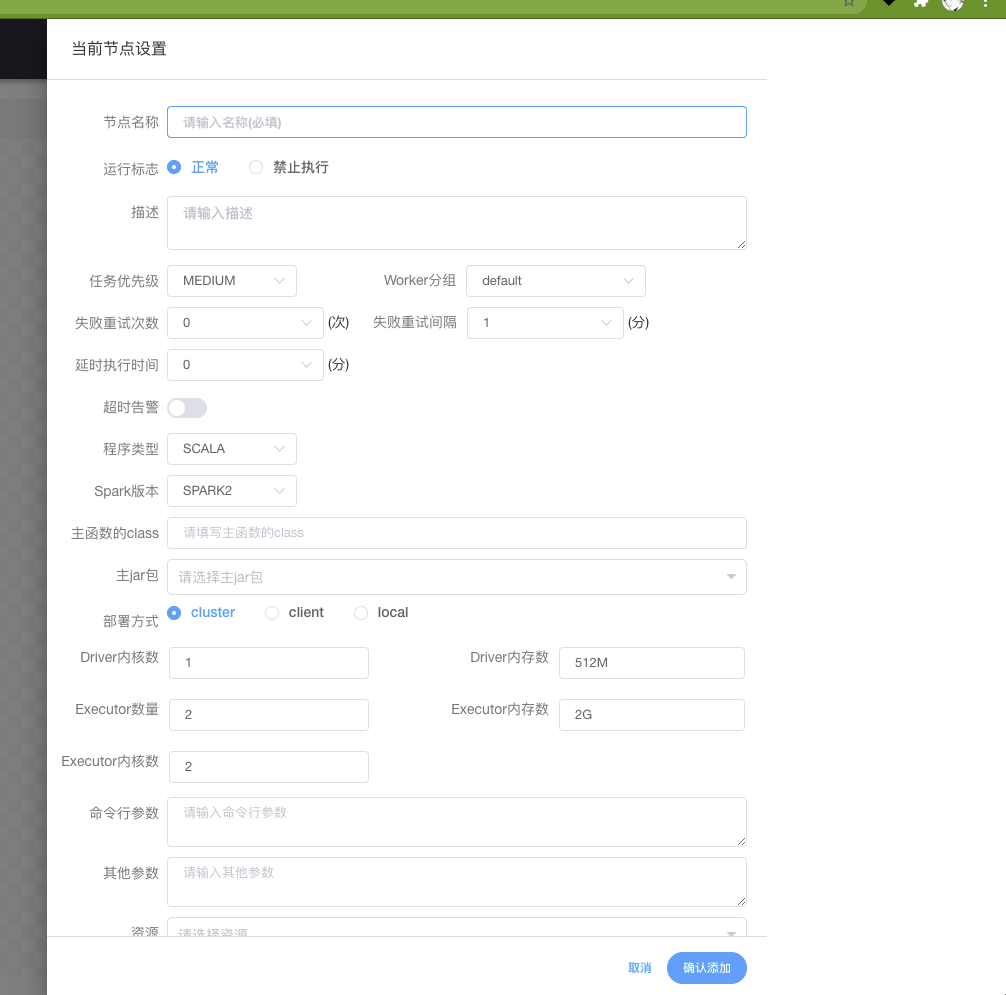Click the node name input field
The width and height of the screenshot is (1006, 995).
[456, 122]
